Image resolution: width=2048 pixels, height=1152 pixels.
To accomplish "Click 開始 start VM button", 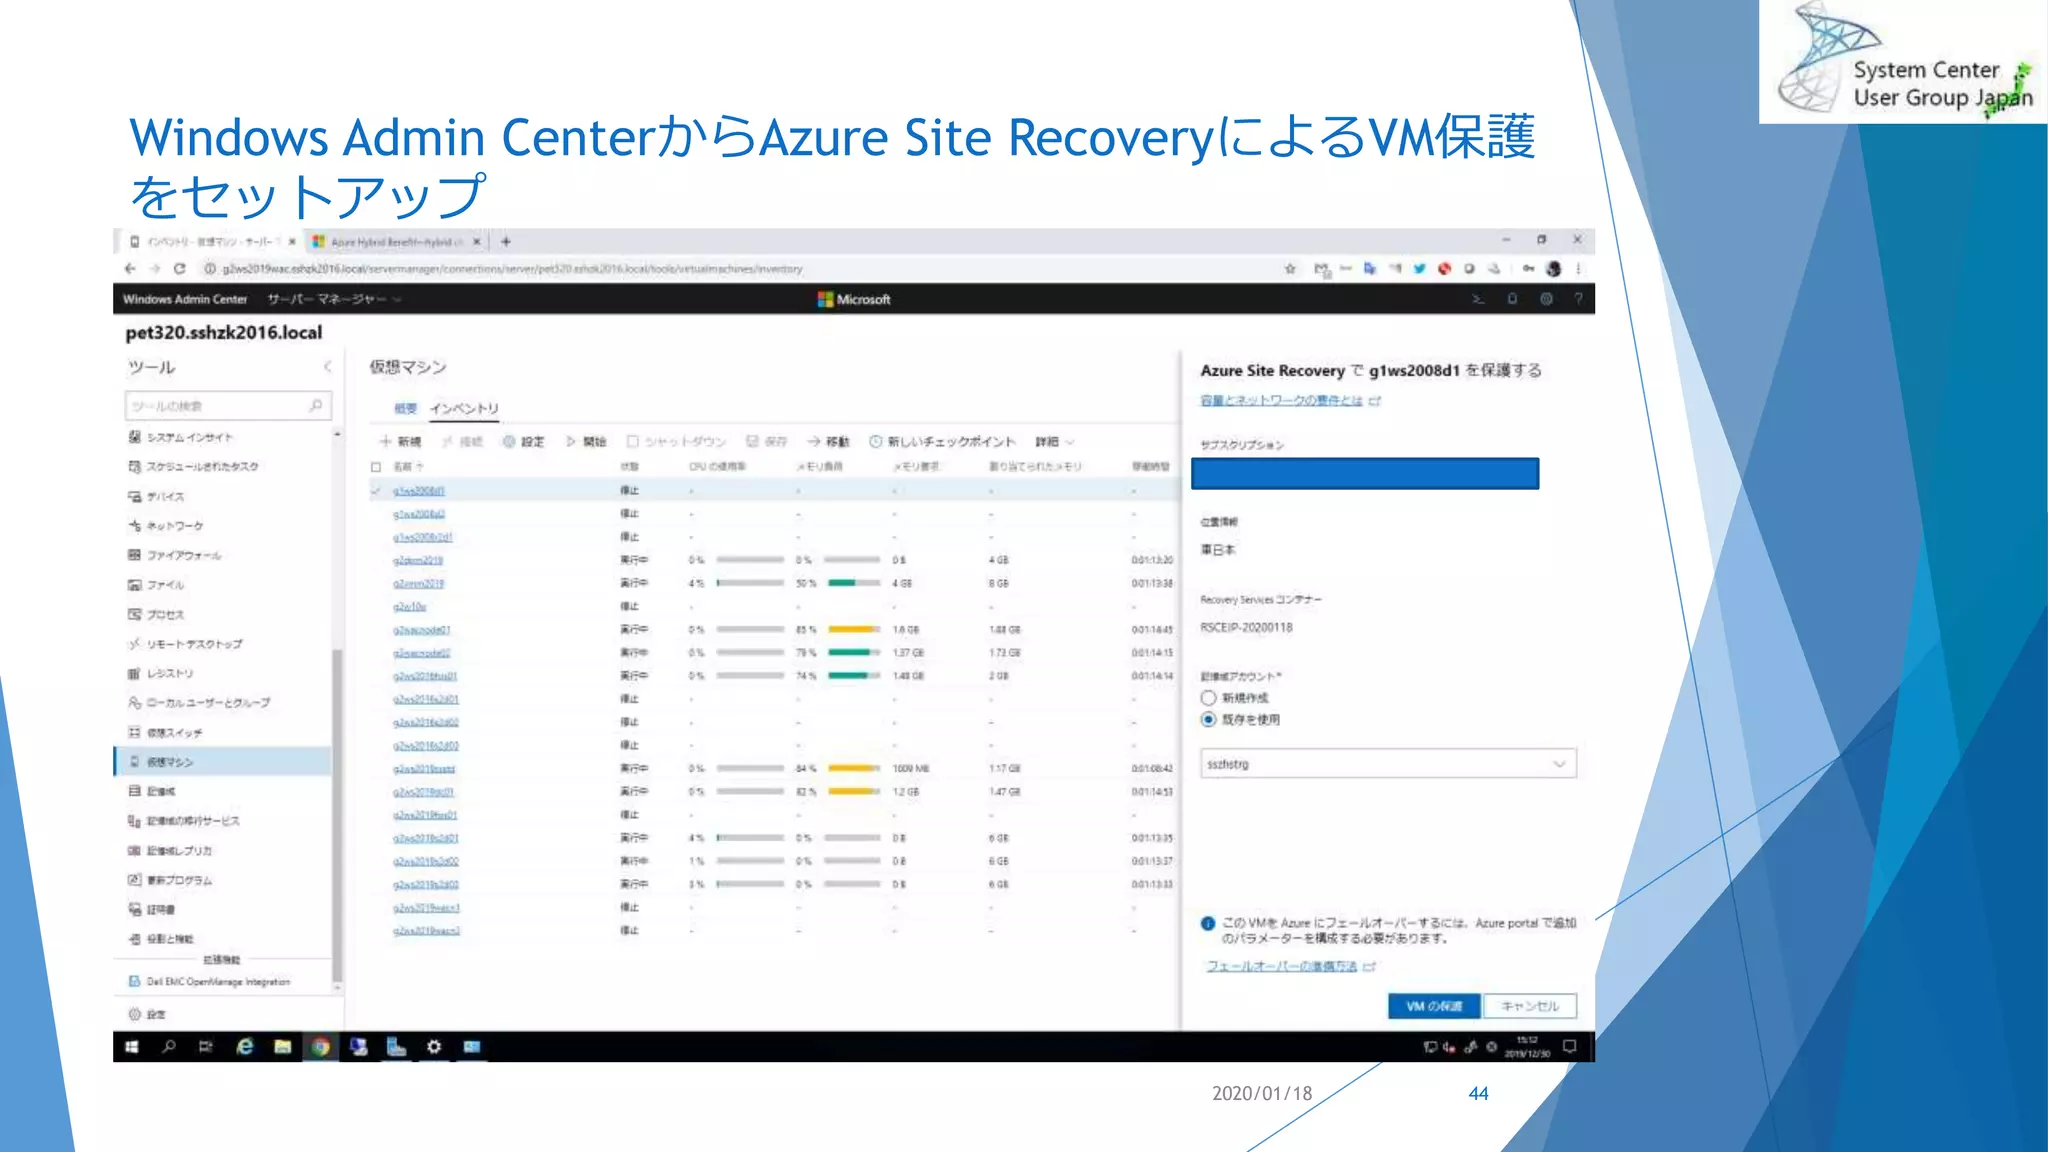I will pos(586,441).
